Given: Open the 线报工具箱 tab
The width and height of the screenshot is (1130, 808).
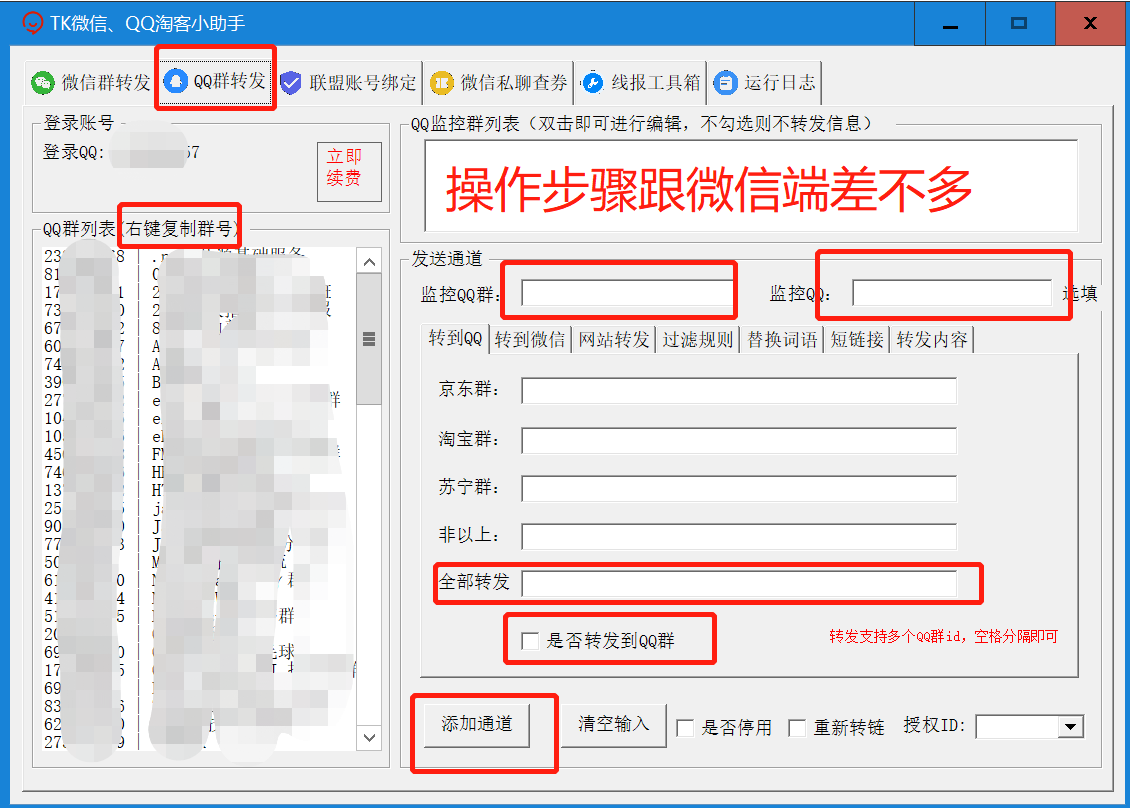Looking at the screenshot, I should tap(641, 83).
